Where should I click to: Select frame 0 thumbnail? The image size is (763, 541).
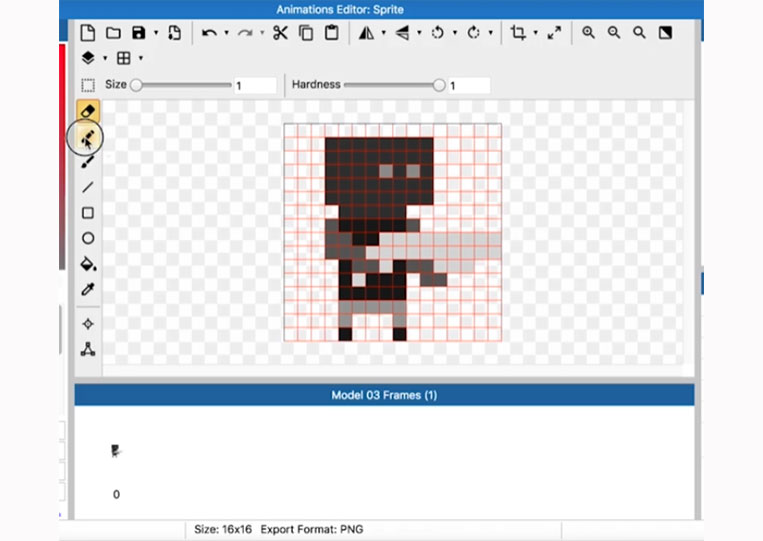pos(116,451)
